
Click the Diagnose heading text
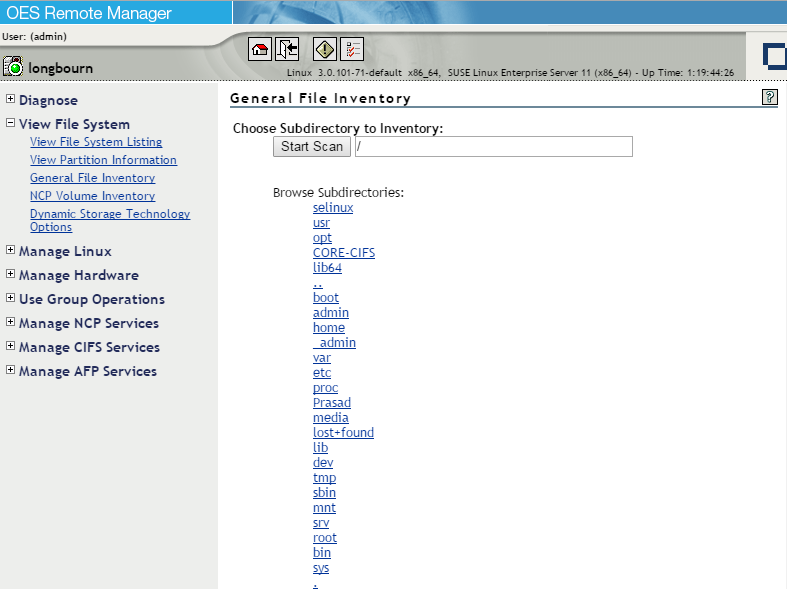point(48,100)
